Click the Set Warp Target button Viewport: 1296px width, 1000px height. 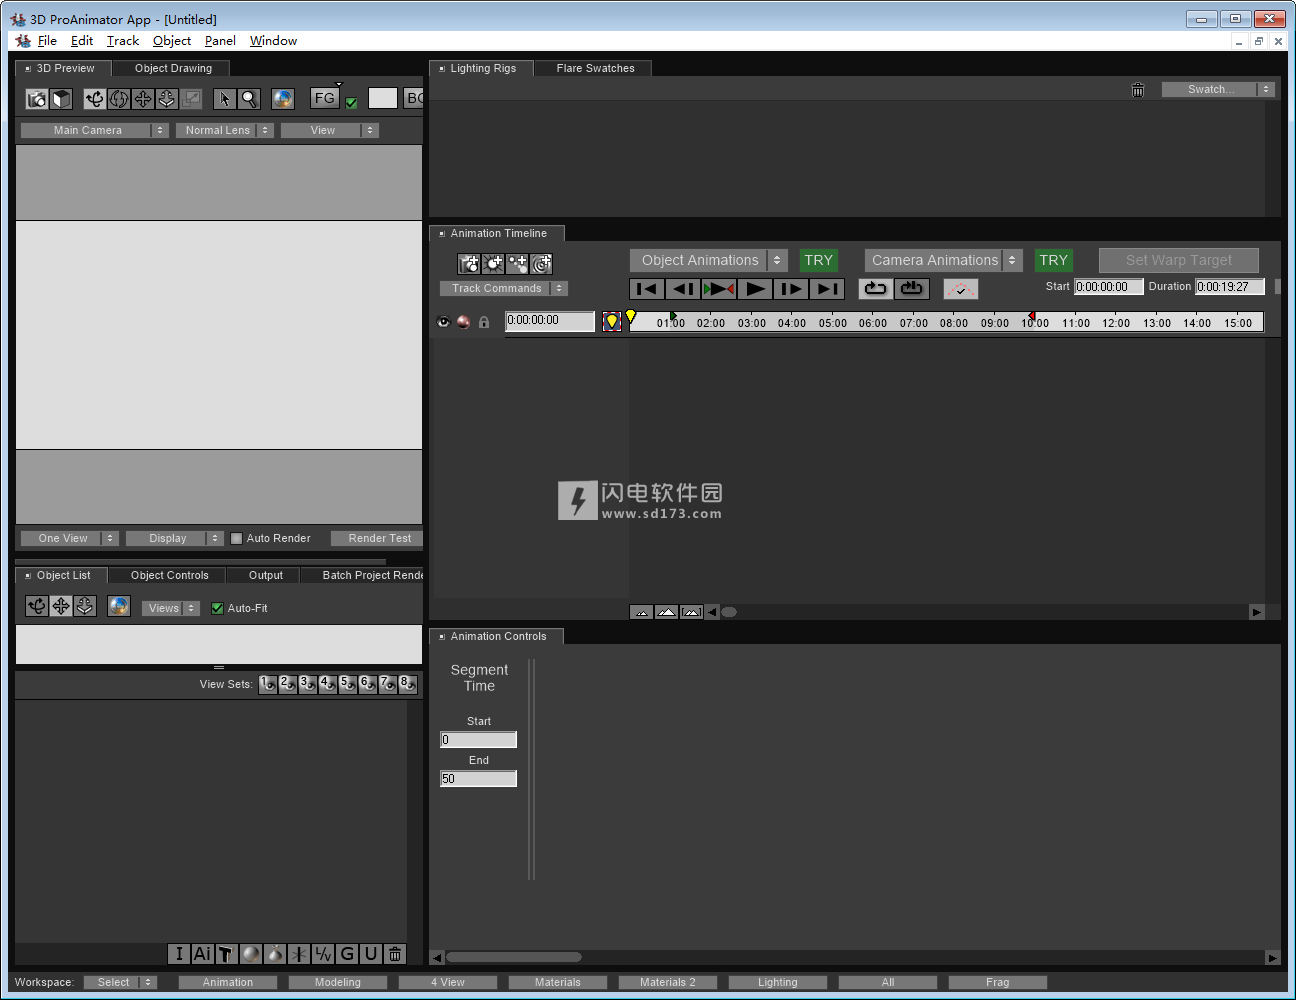tap(1178, 260)
